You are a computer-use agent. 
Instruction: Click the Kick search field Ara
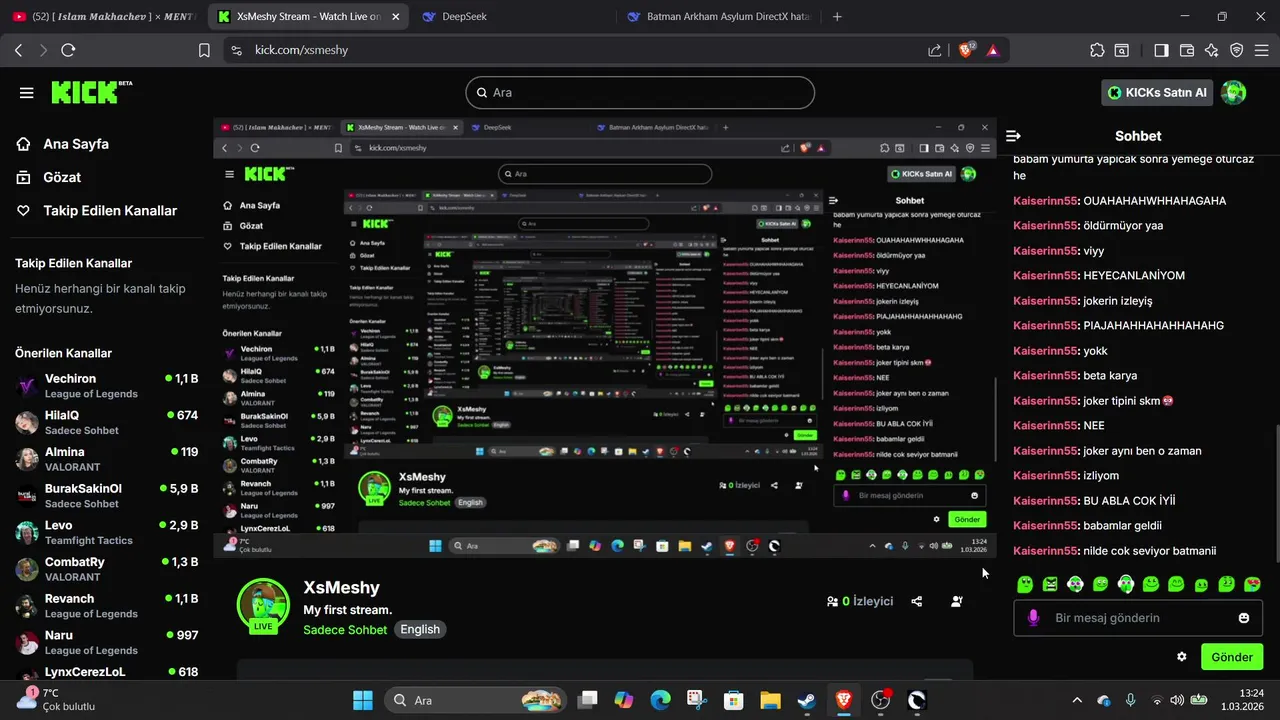640,92
